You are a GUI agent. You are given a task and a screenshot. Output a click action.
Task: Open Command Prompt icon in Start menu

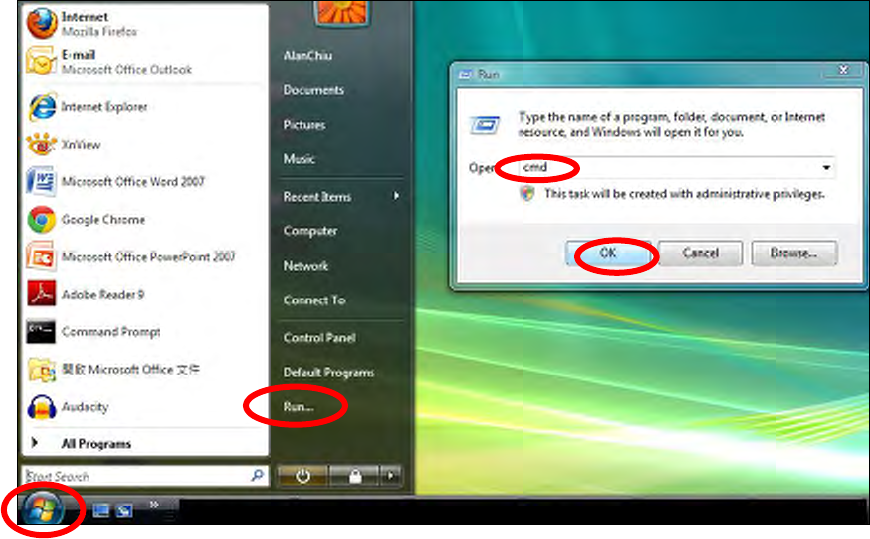pos(41,331)
